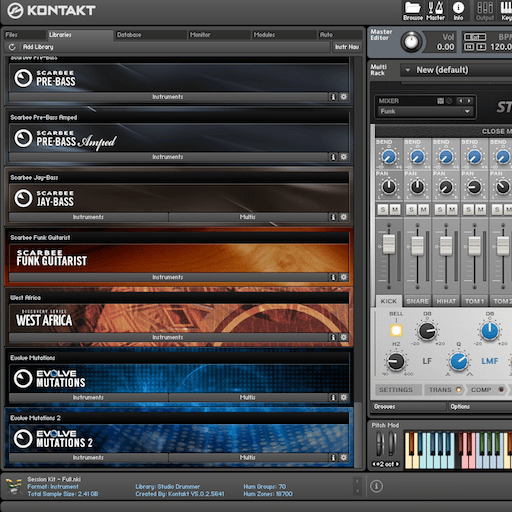Click the Snare channel volume fader

point(417,246)
